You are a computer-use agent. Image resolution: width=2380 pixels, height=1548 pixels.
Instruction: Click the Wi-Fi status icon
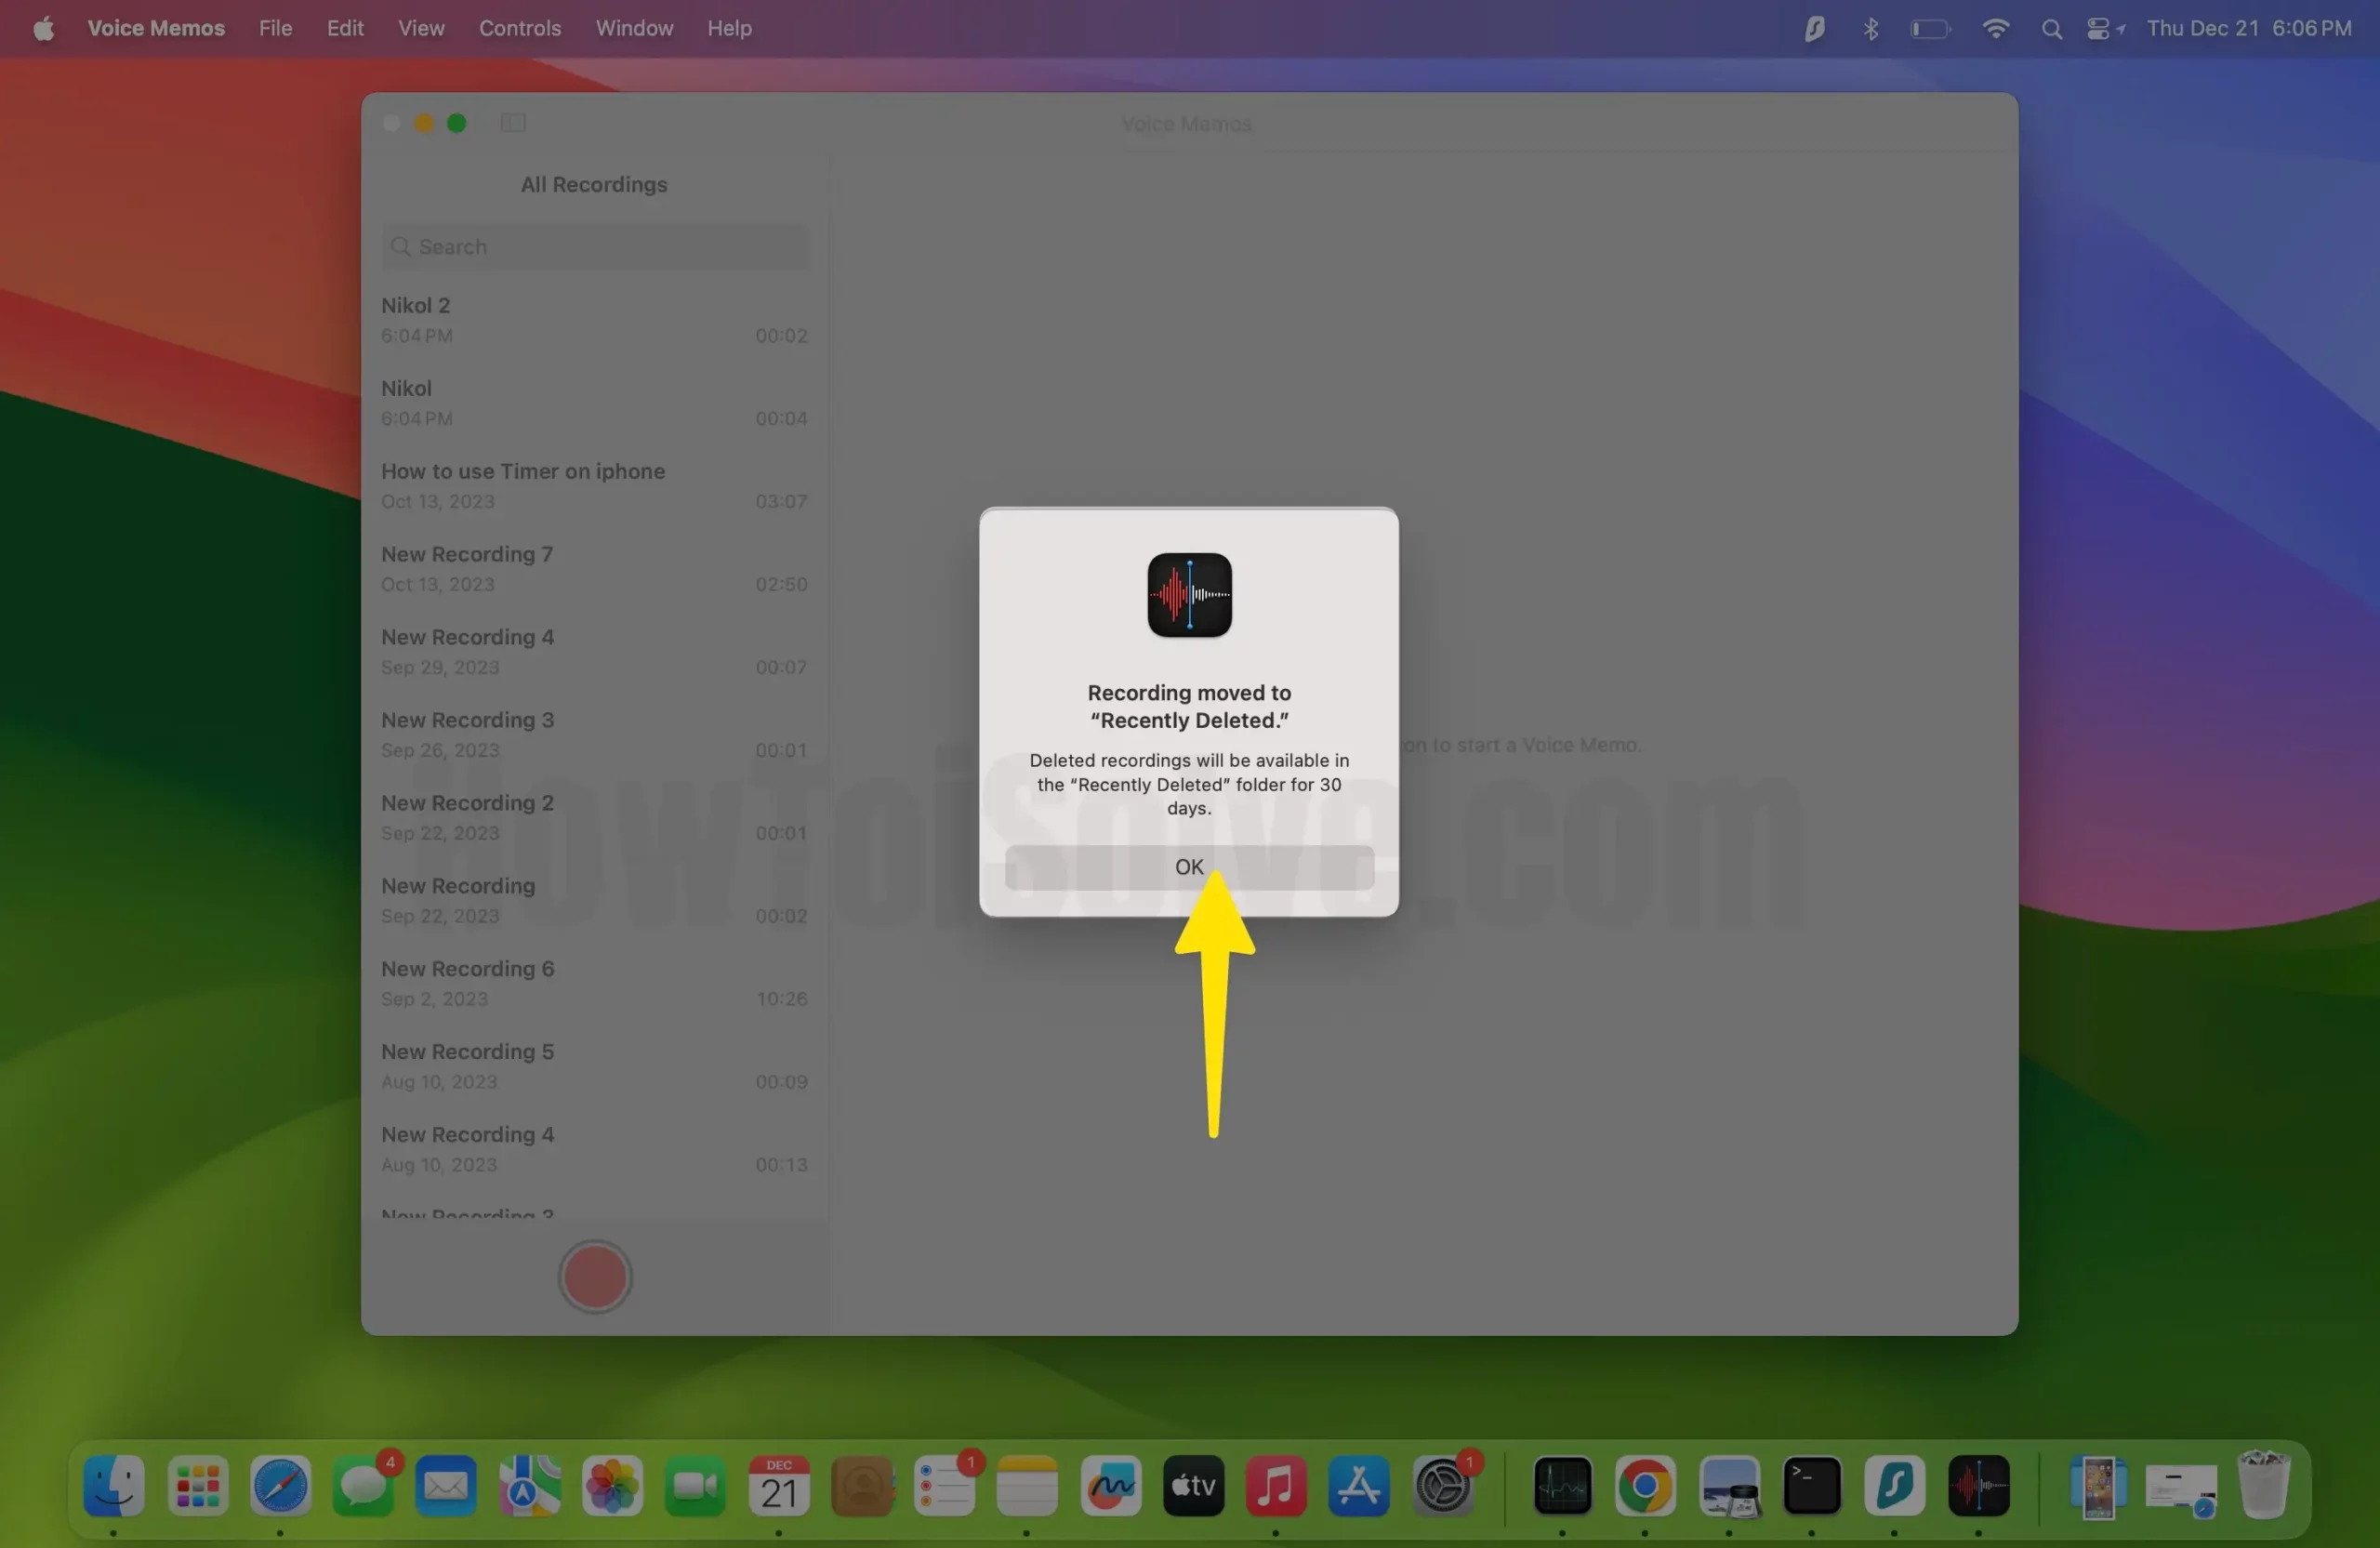coord(1995,28)
